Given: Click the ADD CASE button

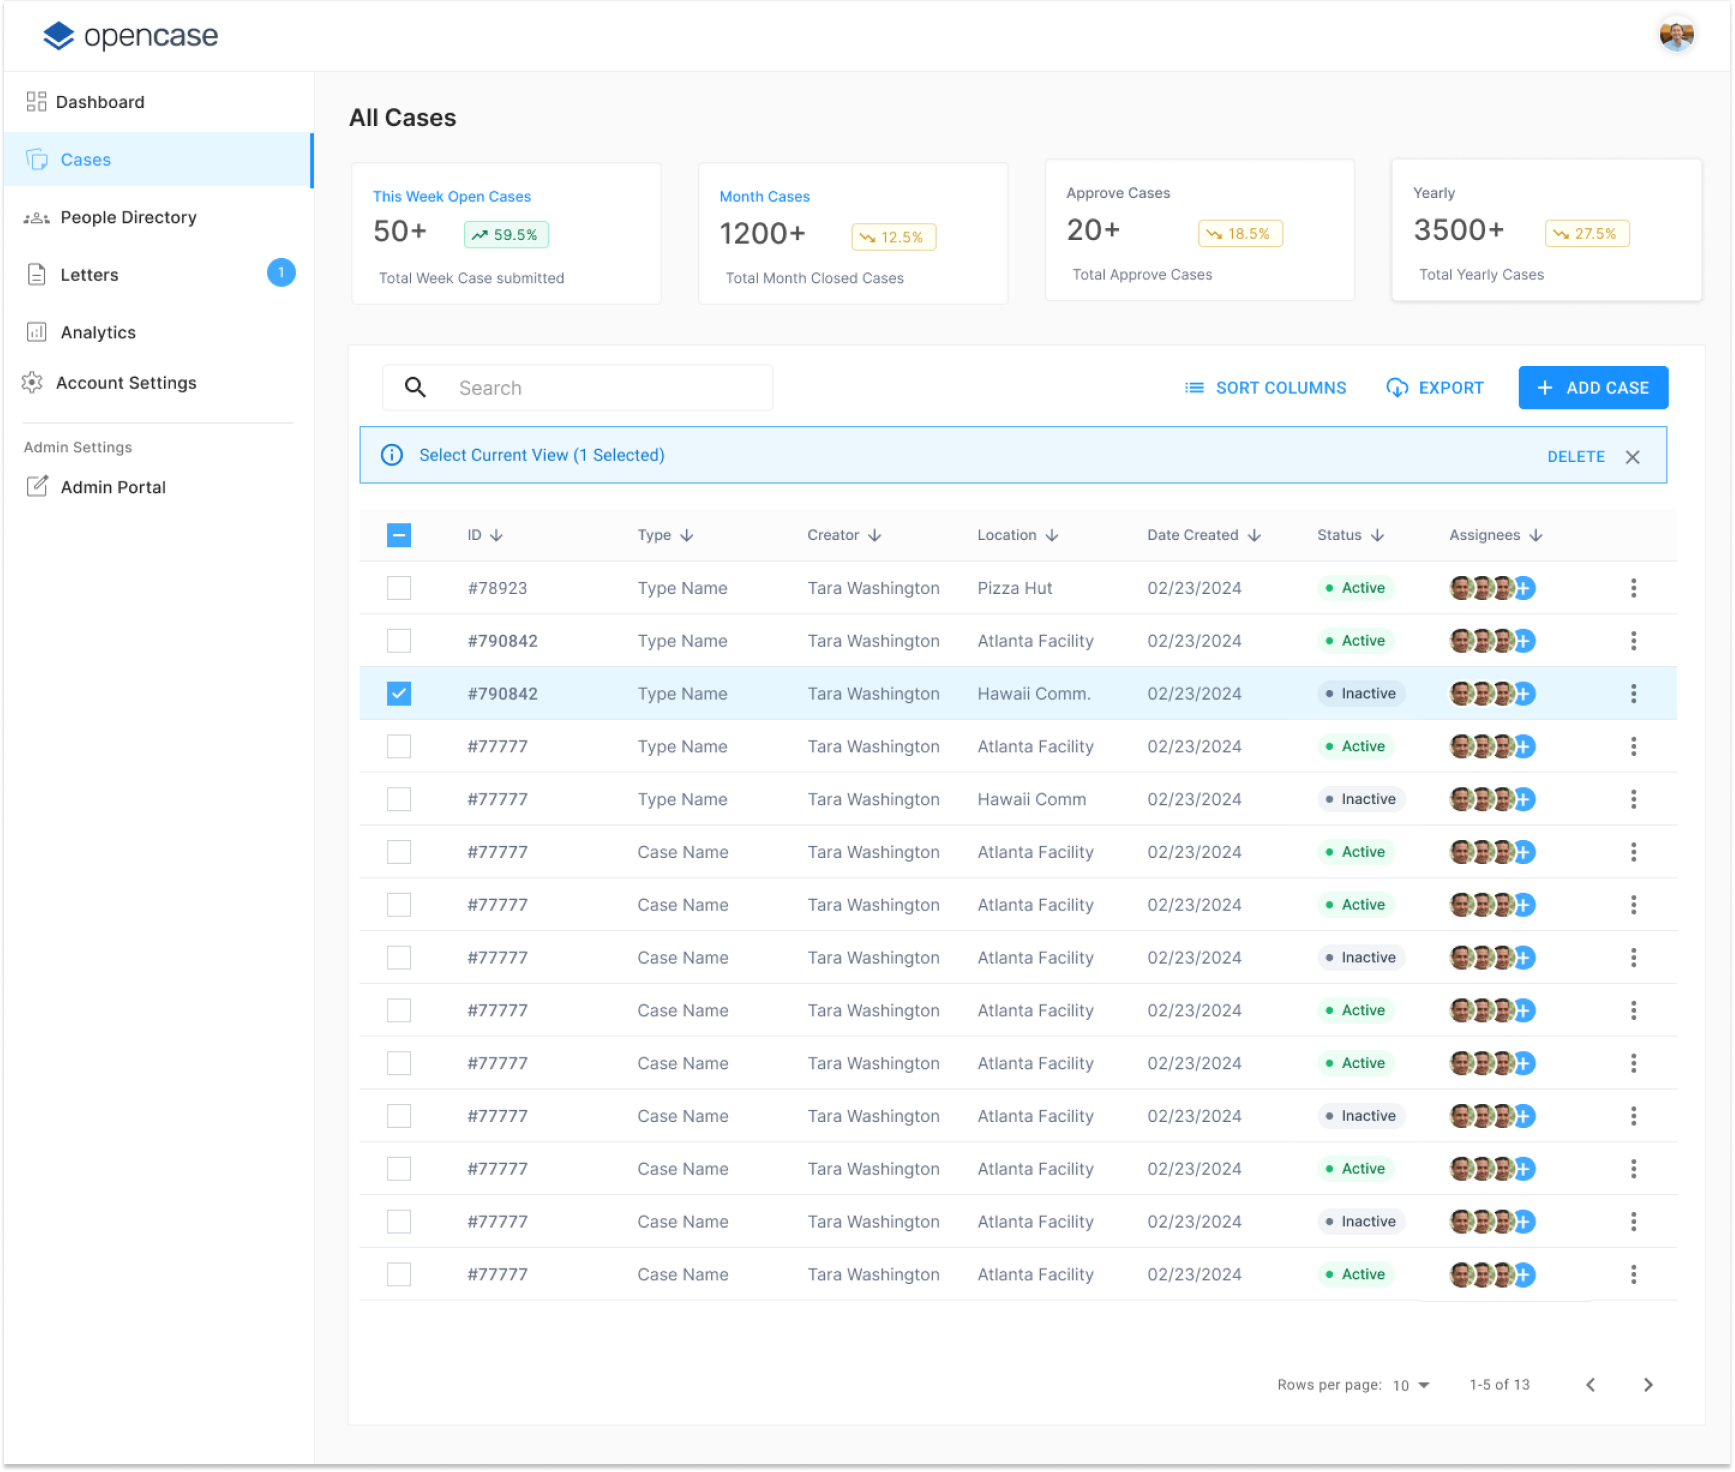Looking at the screenshot, I should [1593, 388].
